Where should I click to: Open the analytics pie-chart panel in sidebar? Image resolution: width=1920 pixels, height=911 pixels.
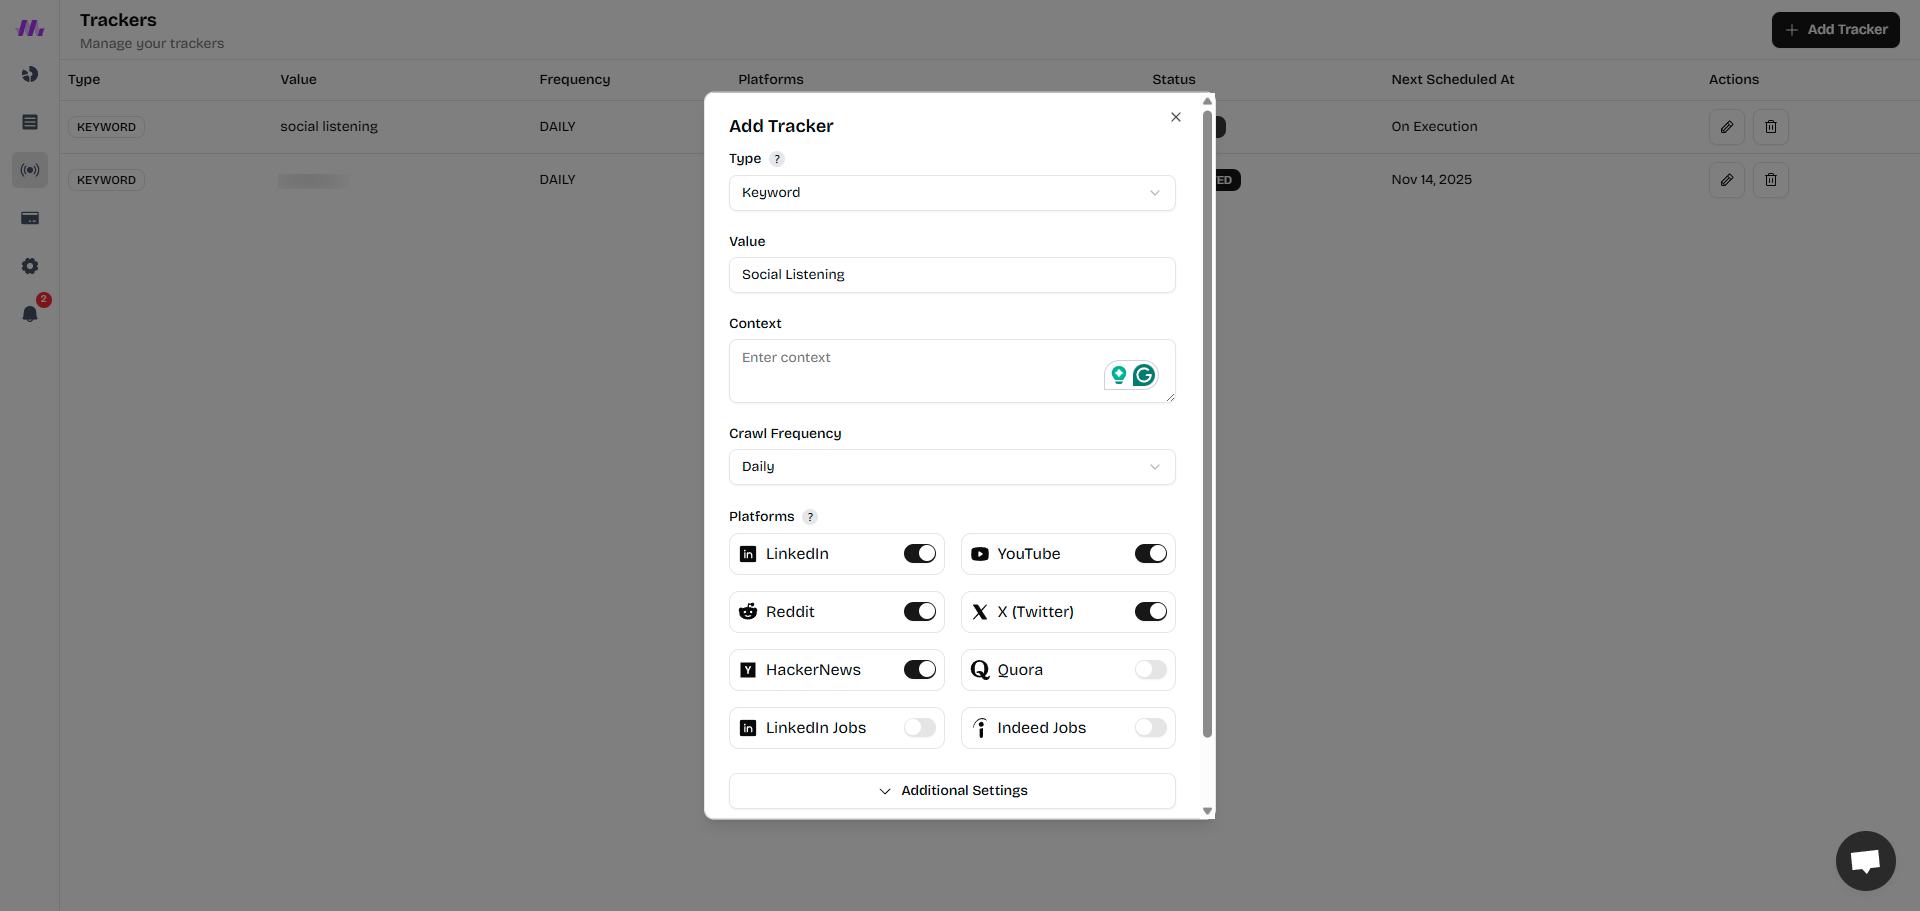[x=30, y=74]
